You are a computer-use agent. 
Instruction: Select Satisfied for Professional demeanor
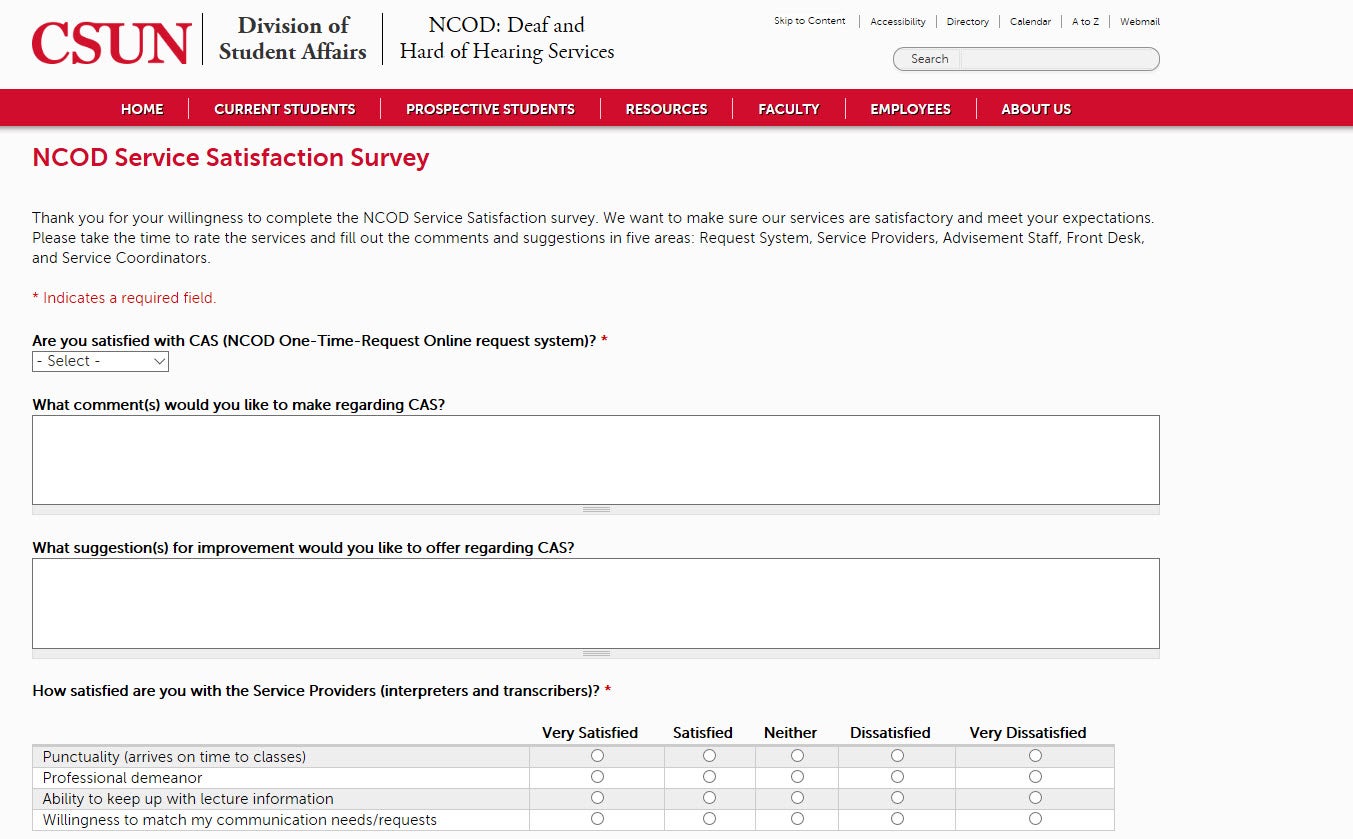709,777
